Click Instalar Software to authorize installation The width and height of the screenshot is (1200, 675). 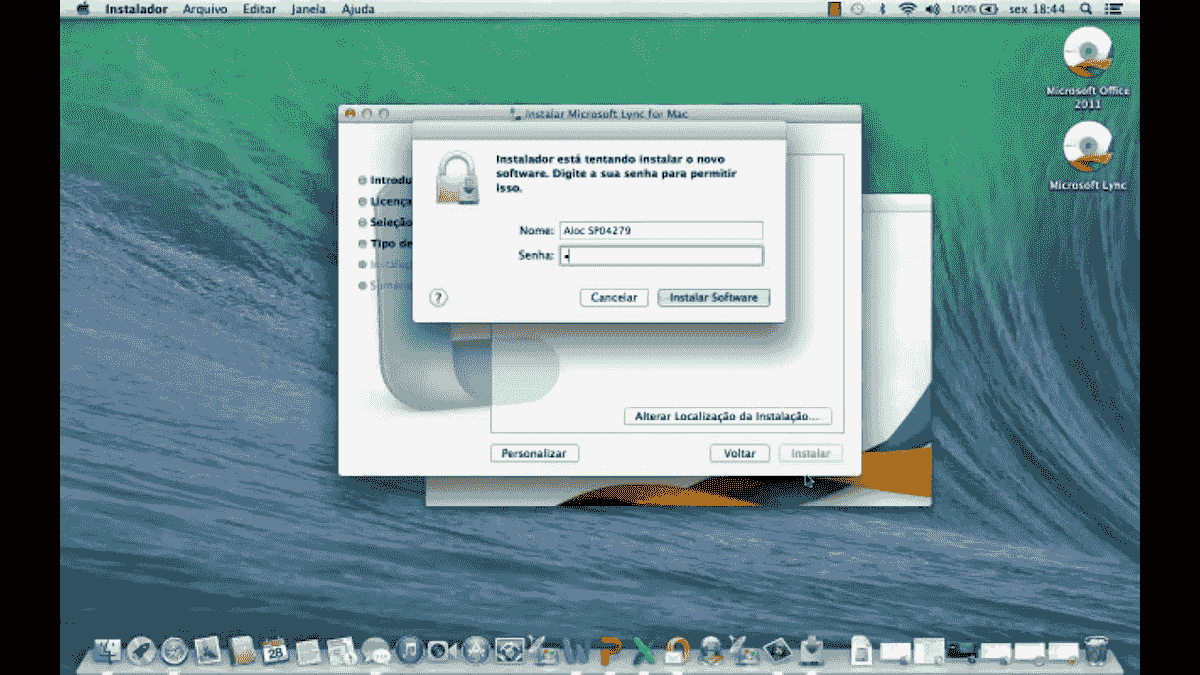pyautogui.click(x=714, y=297)
